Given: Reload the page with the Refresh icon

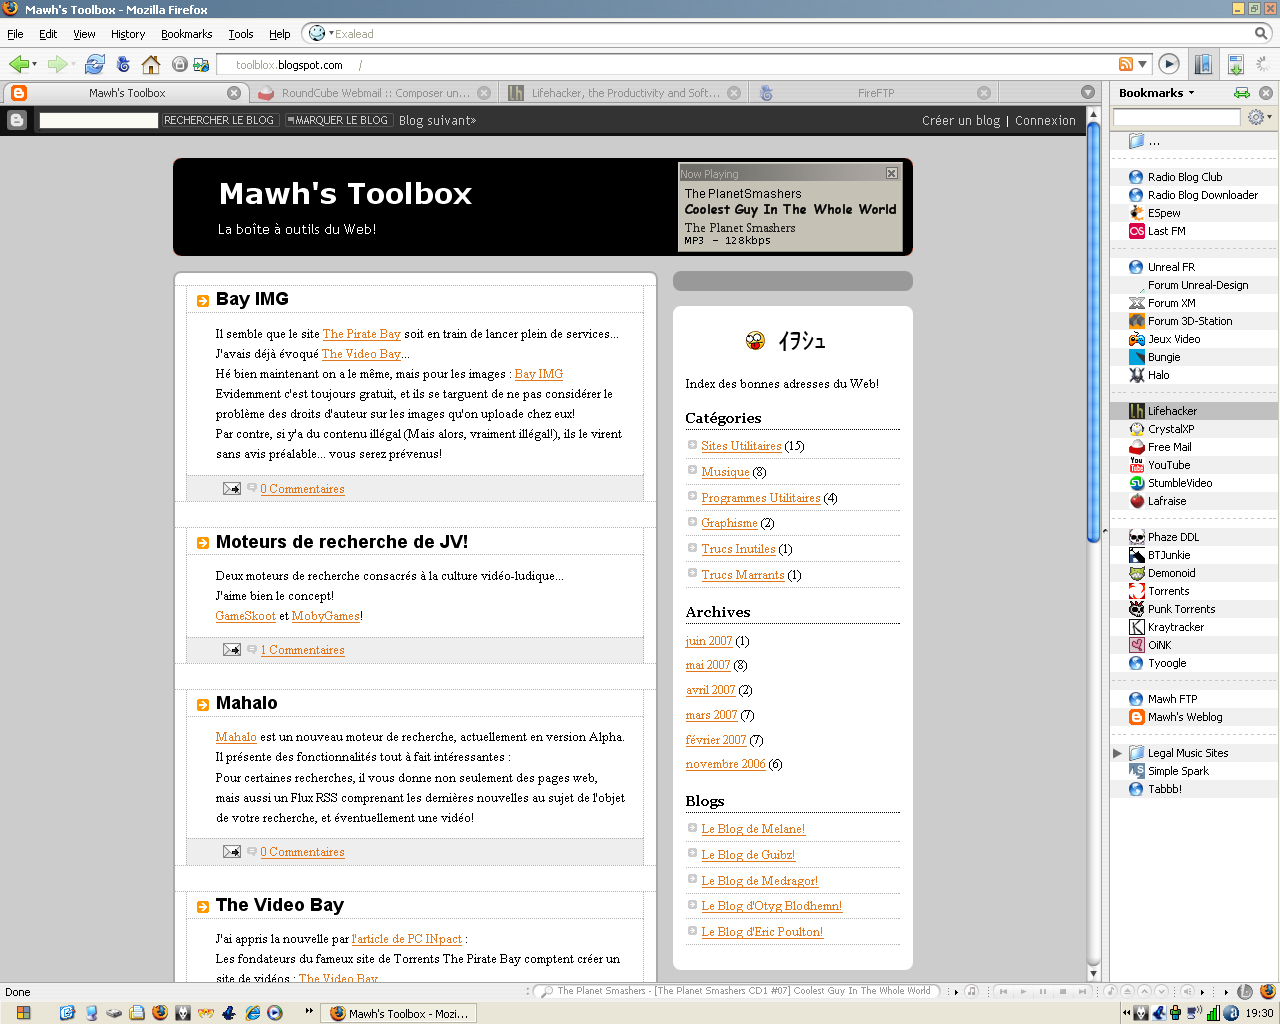Looking at the screenshot, I should click(95, 64).
